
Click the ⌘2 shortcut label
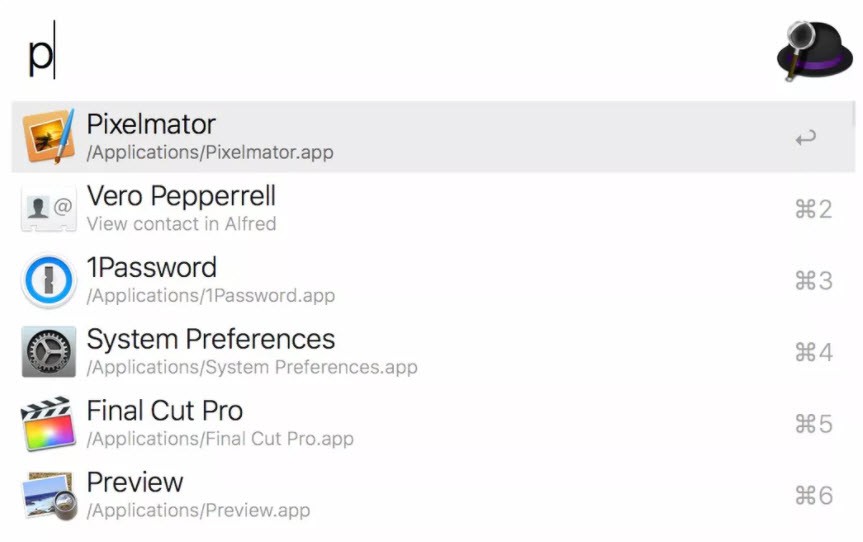[x=813, y=209]
